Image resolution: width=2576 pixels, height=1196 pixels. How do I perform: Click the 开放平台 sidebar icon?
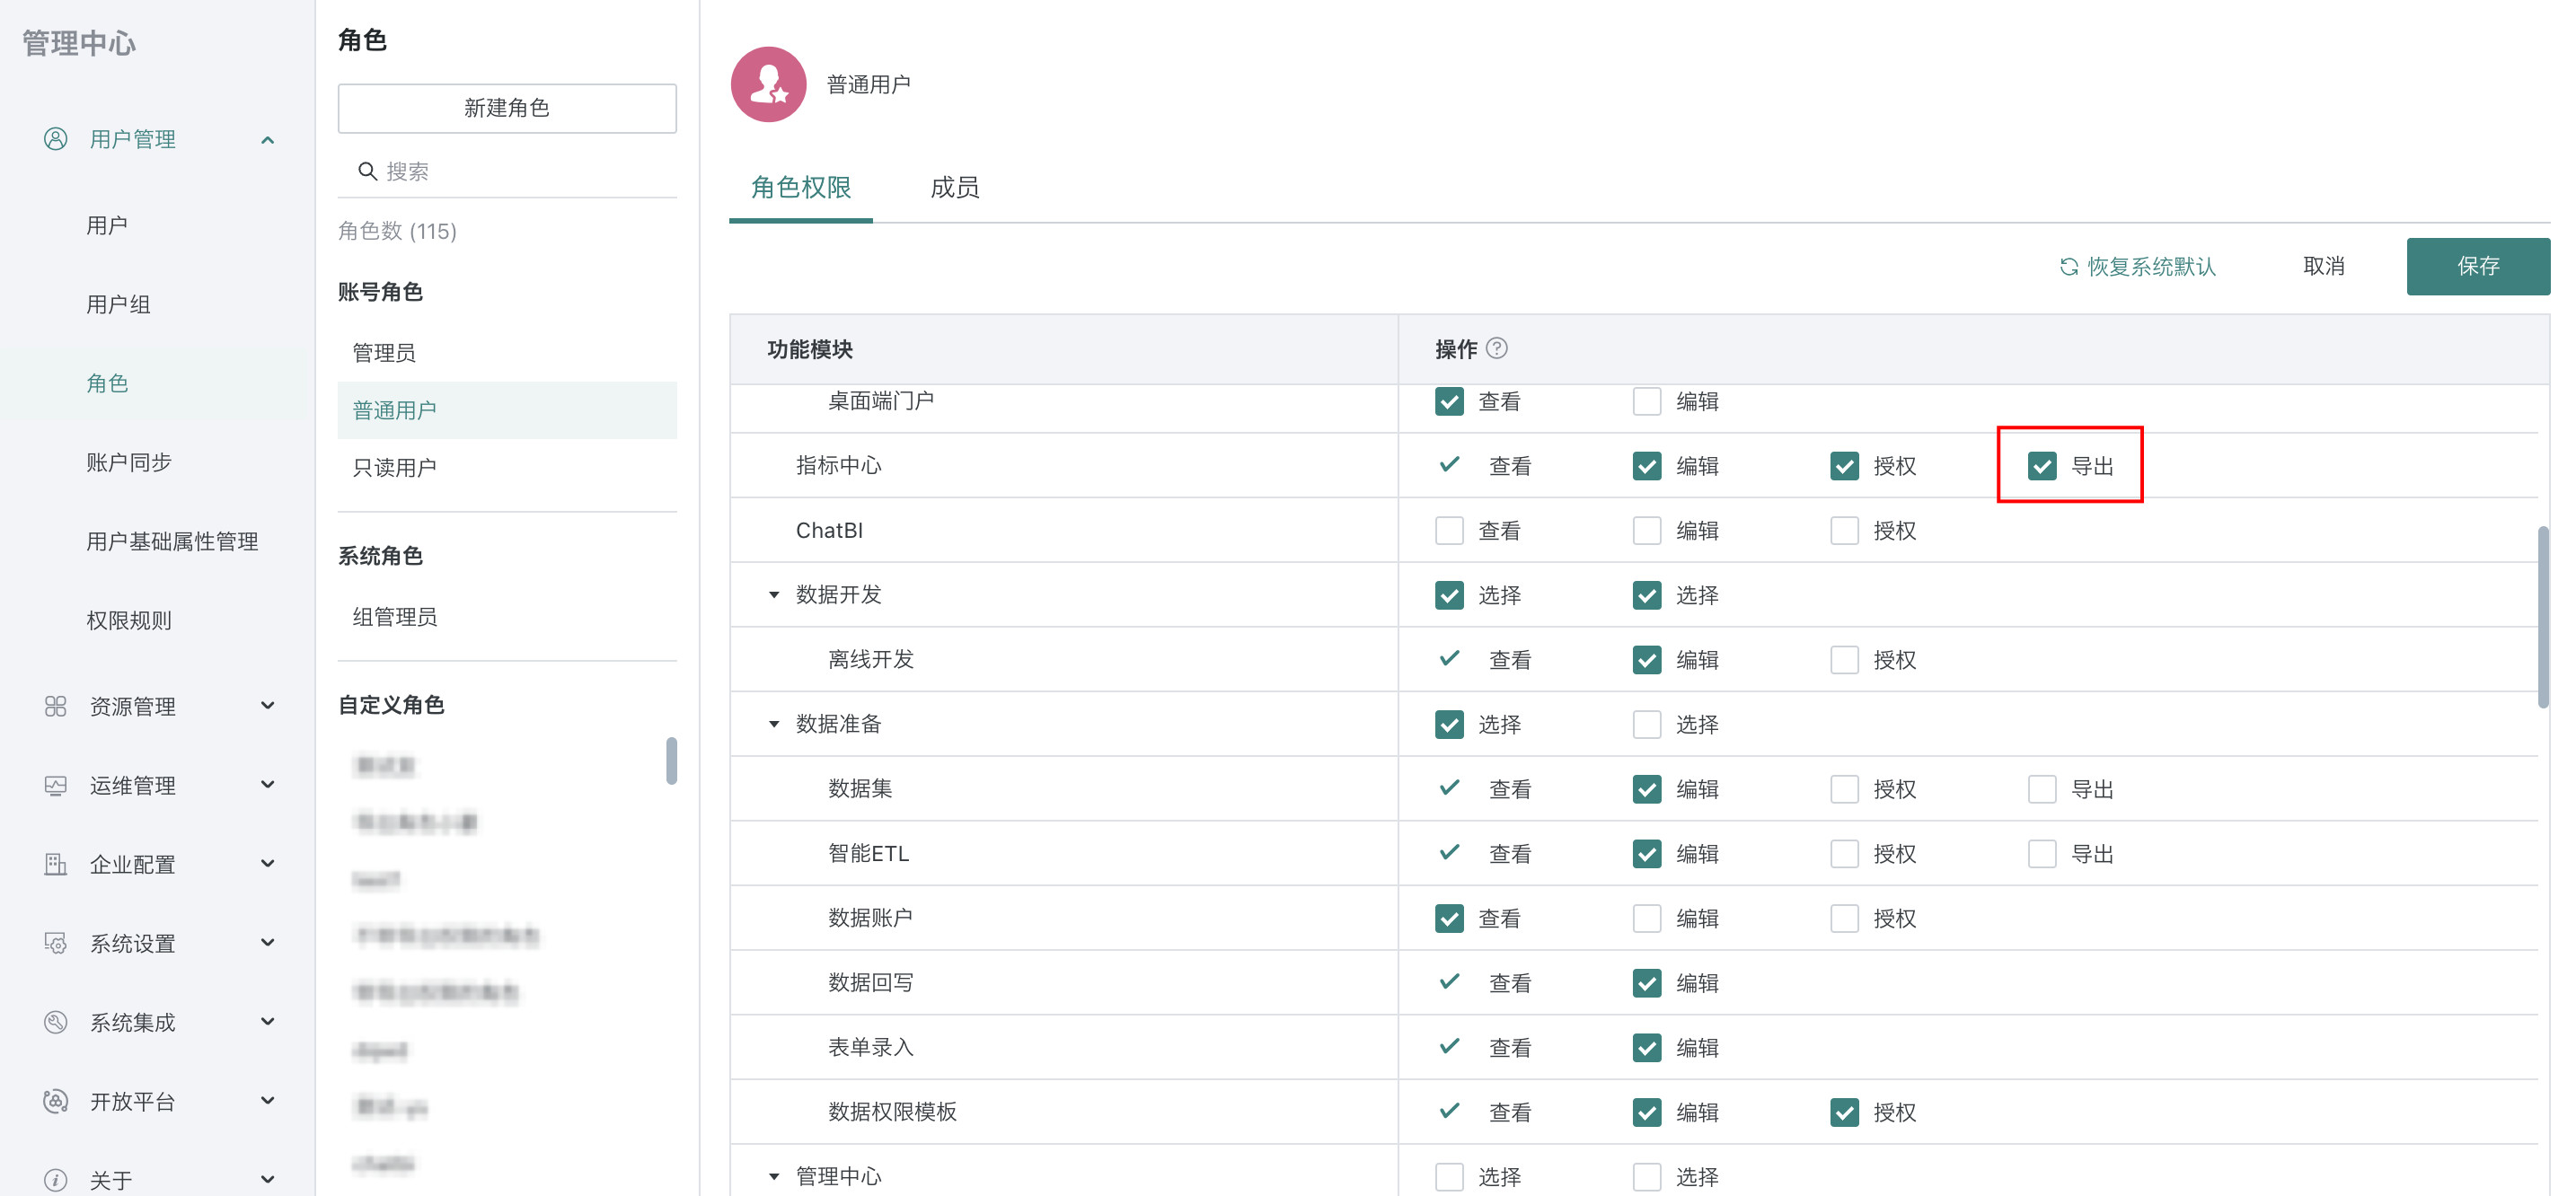point(56,1101)
